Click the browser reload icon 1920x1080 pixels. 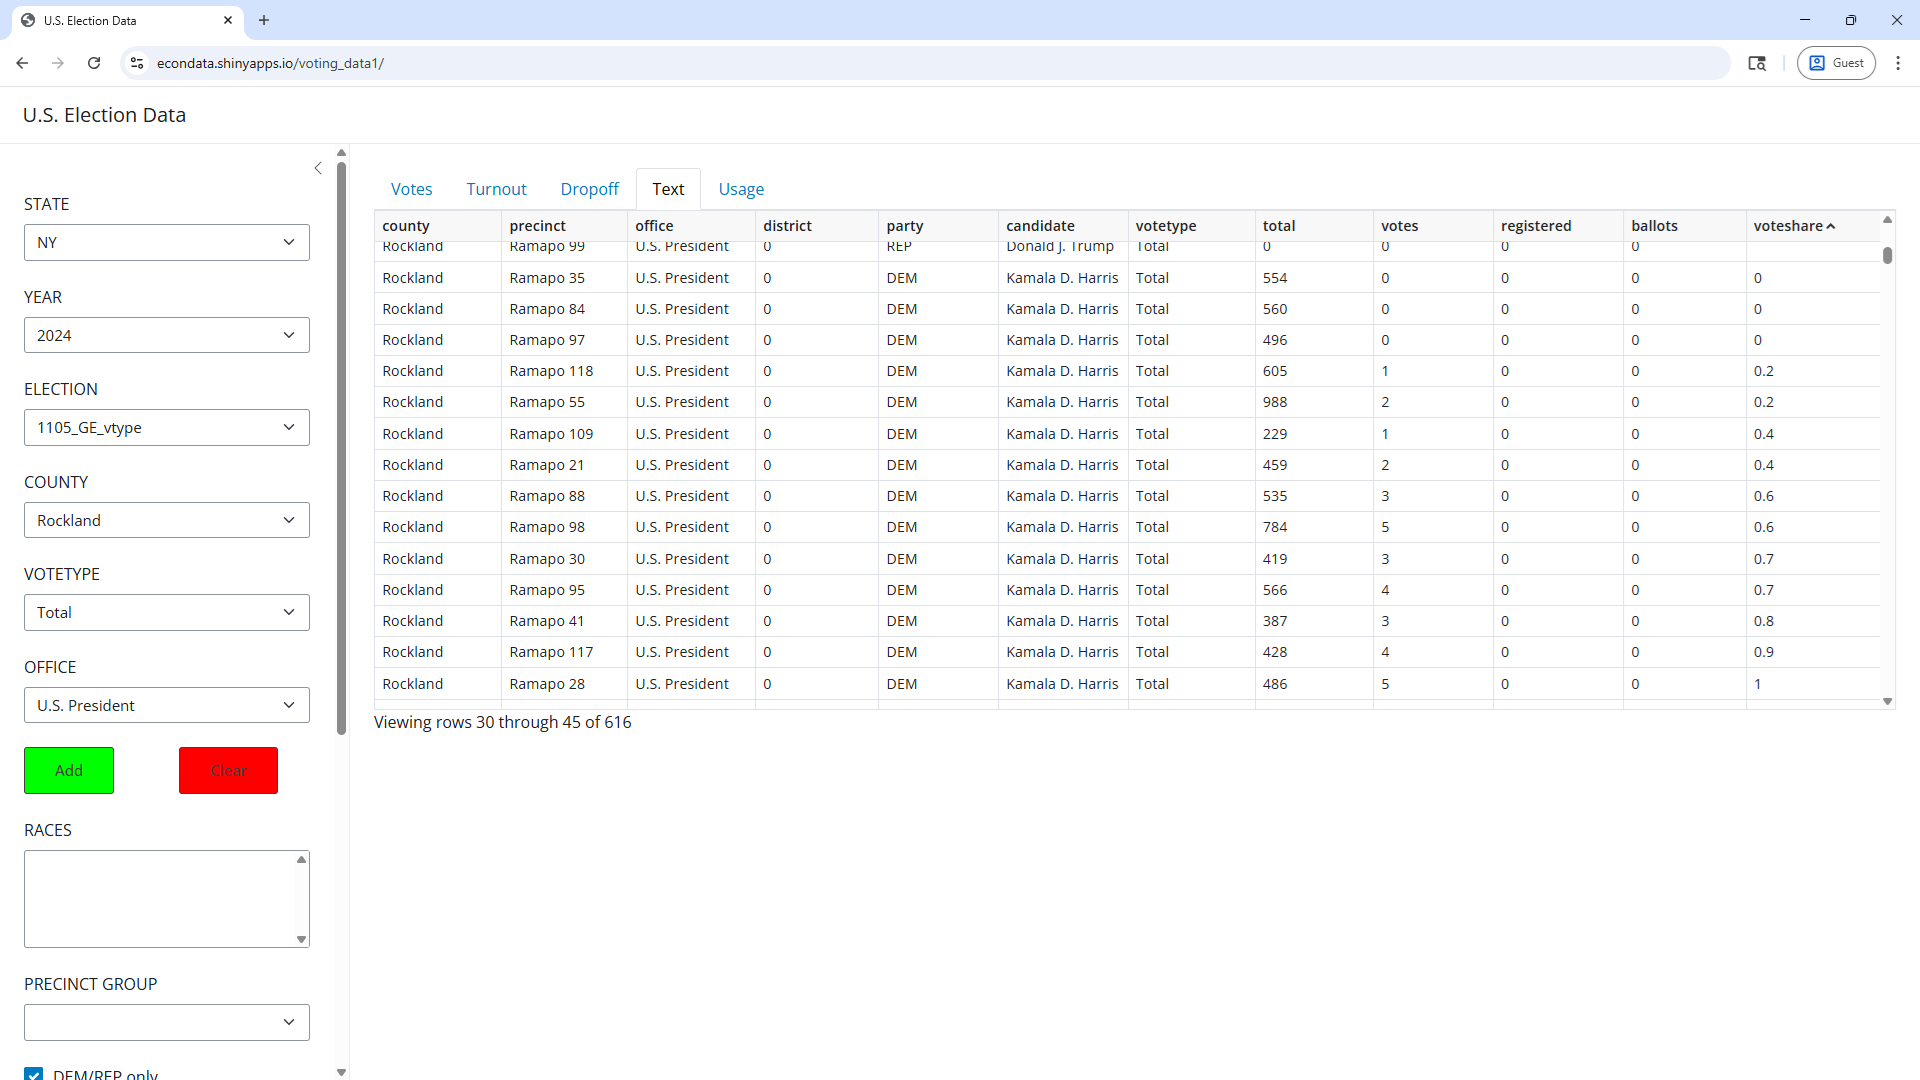pos(94,63)
